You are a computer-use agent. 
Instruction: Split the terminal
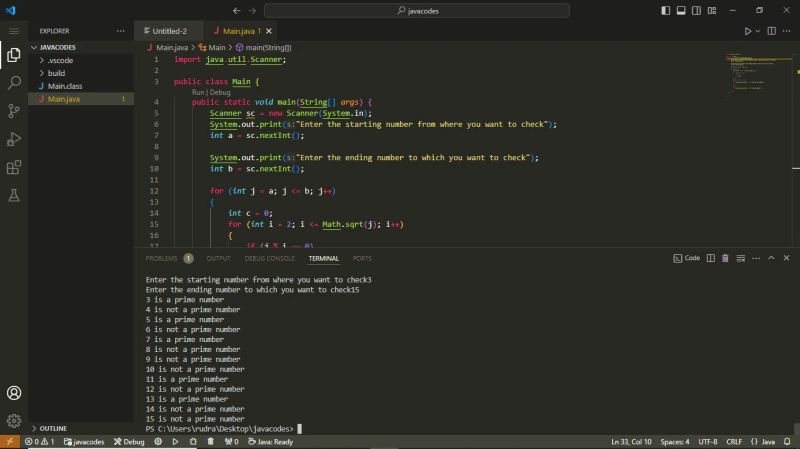point(711,258)
